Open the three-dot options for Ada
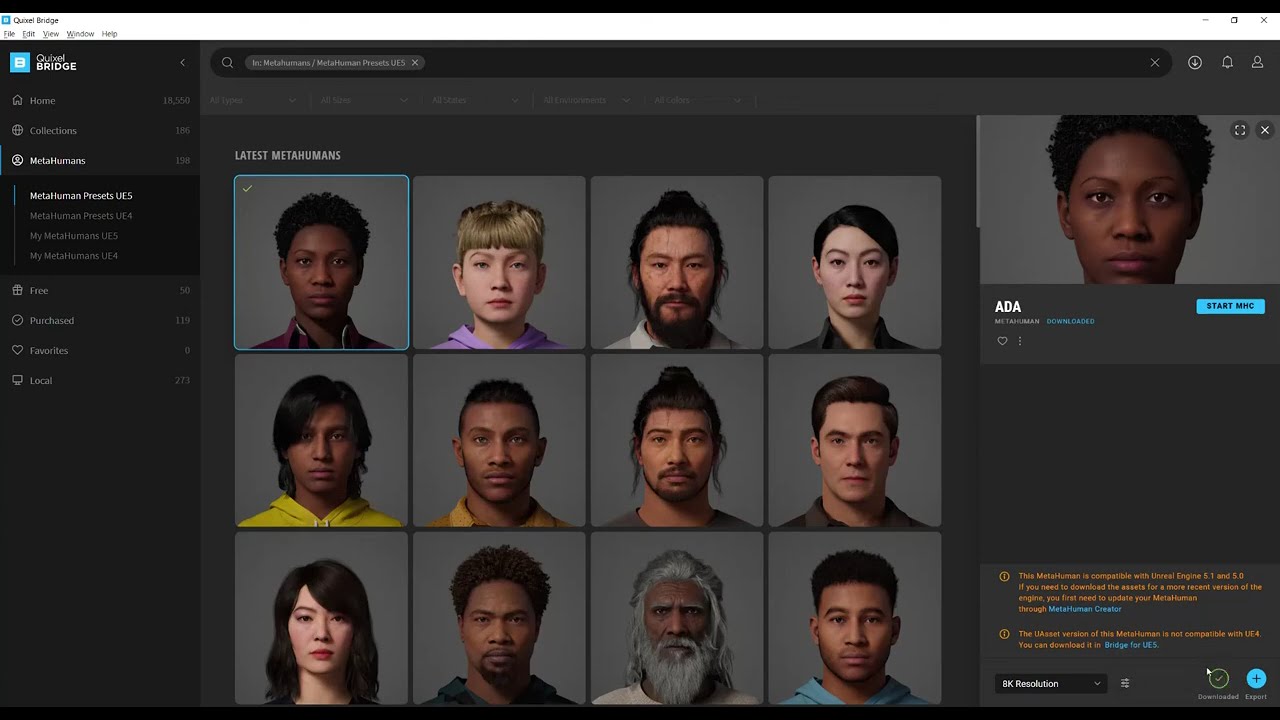Viewport: 1280px width, 720px height. (1020, 341)
